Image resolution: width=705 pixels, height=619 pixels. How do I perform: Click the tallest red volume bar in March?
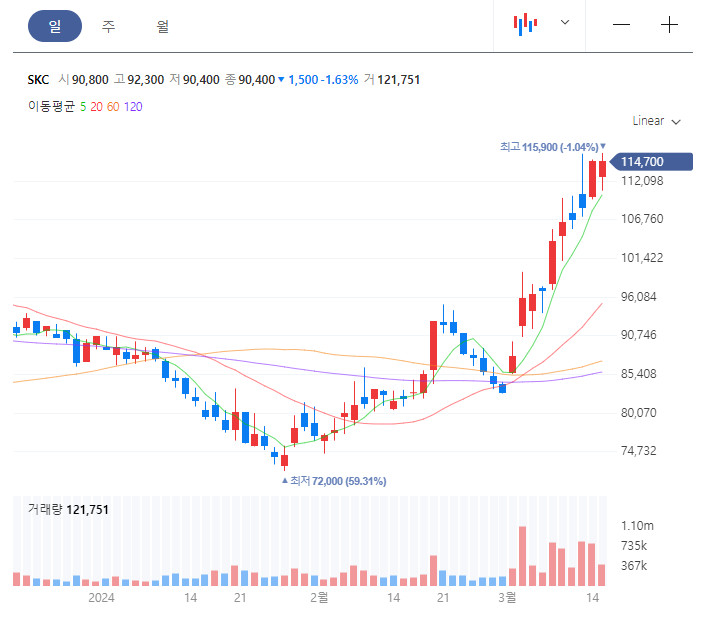pos(522,556)
